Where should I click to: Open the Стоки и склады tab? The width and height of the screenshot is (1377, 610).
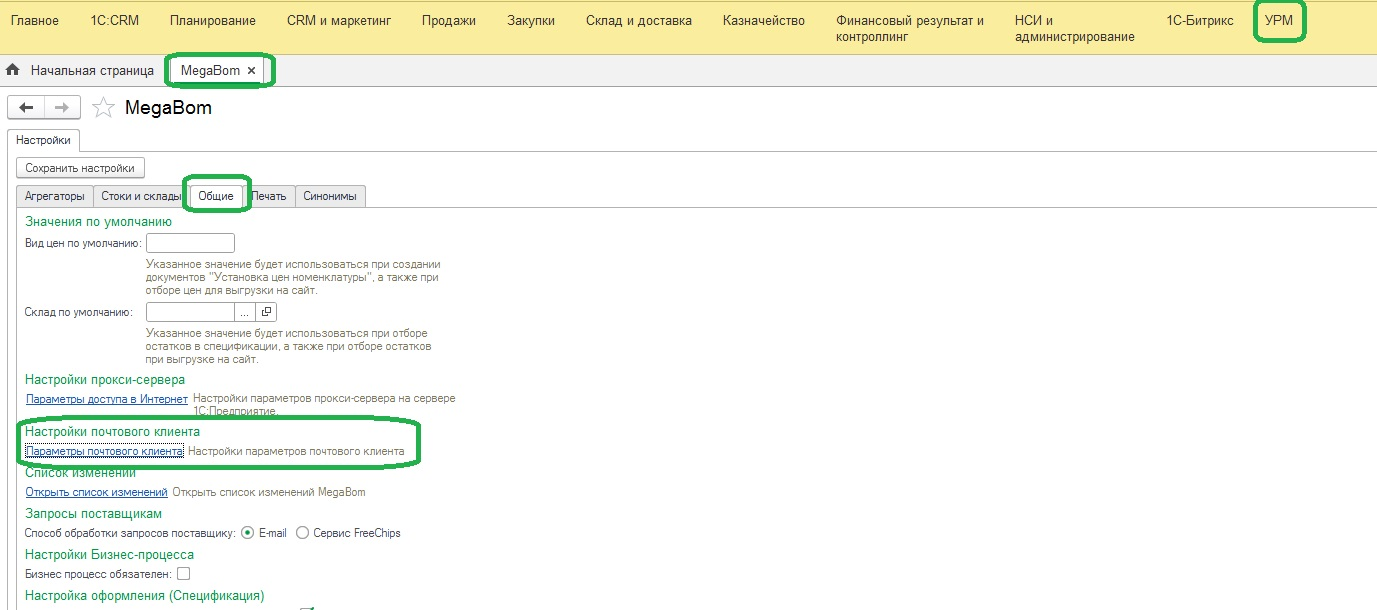coord(141,196)
